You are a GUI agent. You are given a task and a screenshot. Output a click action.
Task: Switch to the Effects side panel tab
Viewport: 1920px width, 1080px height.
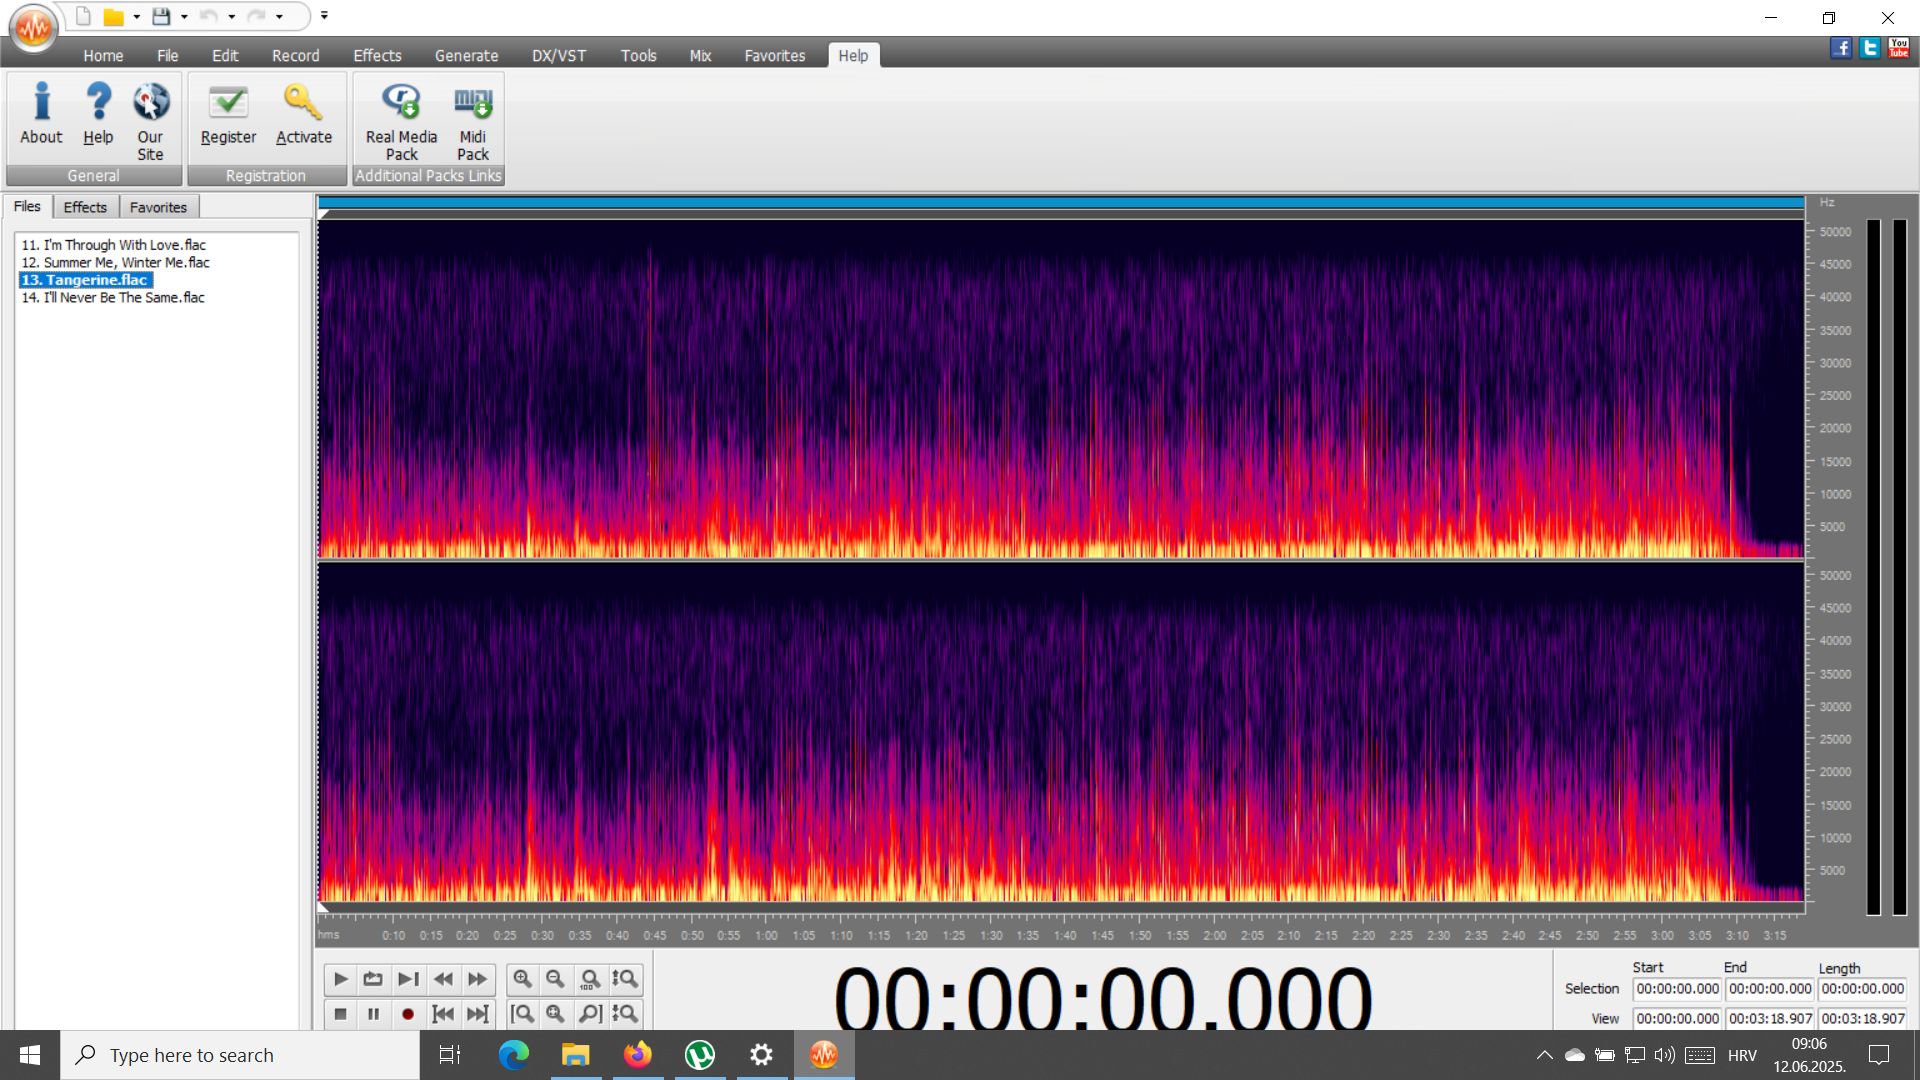85,207
